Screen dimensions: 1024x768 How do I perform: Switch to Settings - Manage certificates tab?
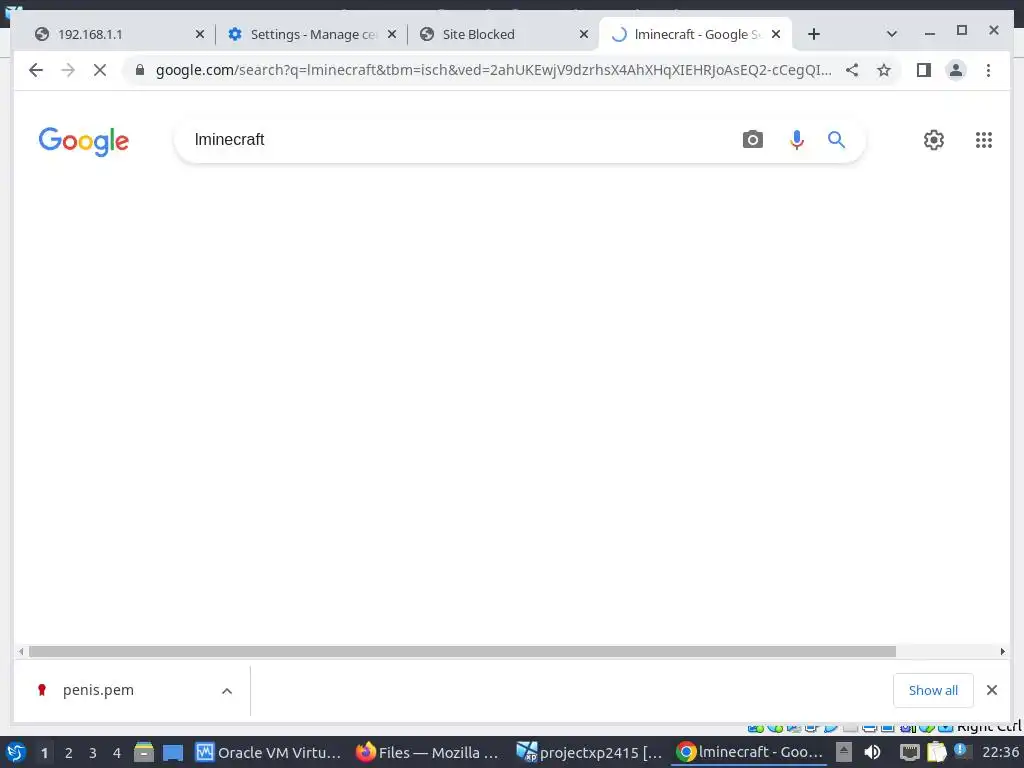pos(312,34)
